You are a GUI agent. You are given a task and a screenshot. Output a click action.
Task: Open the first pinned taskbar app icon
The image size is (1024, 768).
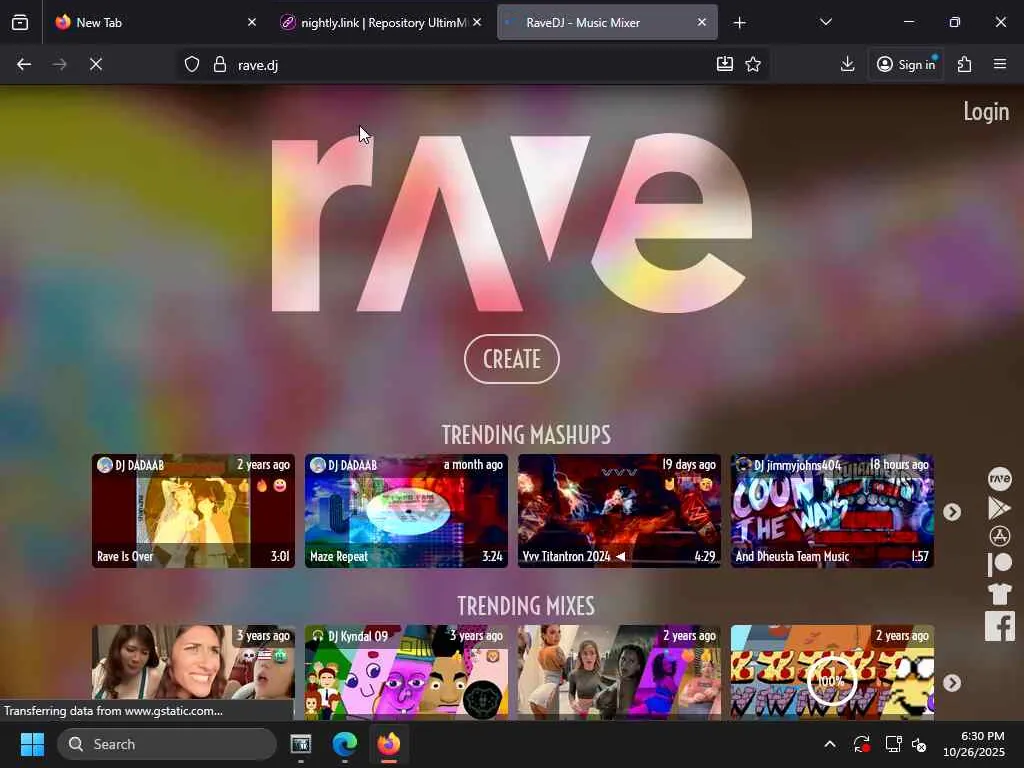(x=300, y=744)
